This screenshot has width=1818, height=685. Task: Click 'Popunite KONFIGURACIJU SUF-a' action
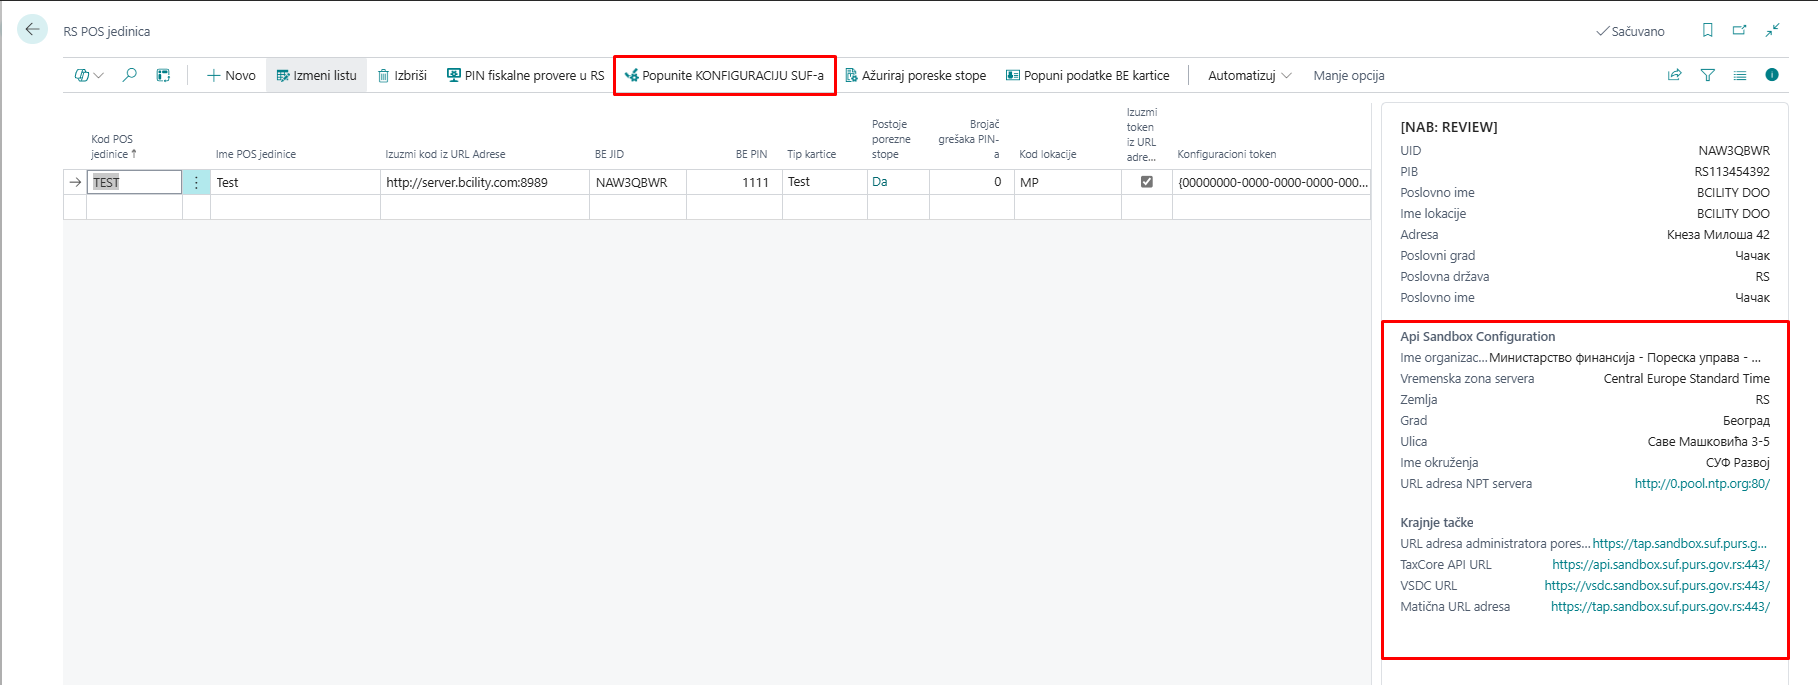tap(724, 75)
